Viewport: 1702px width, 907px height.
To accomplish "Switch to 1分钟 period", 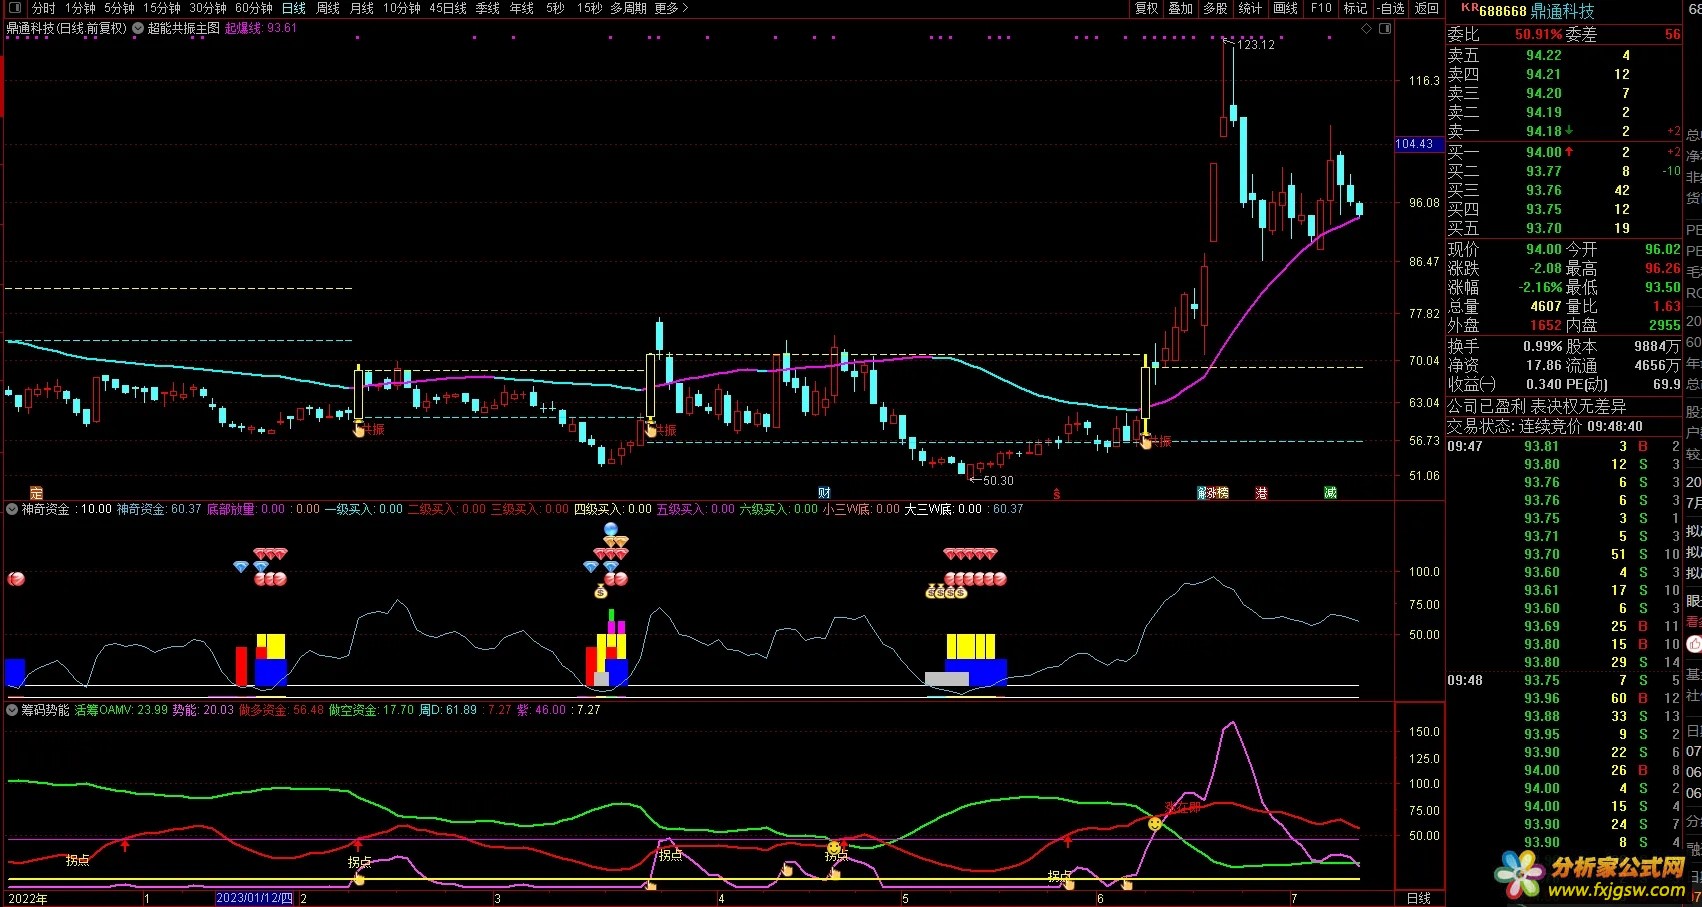I will [81, 8].
